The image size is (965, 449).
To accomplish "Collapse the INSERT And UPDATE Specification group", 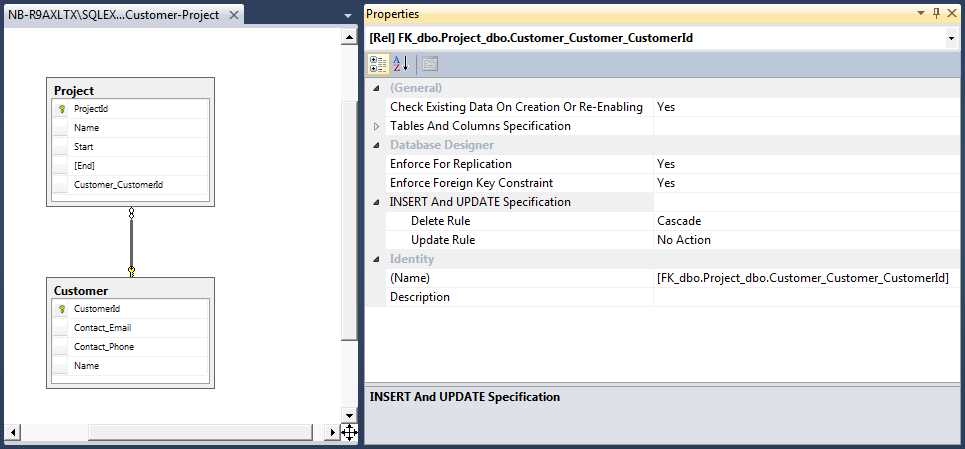I will tap(376, 202).
